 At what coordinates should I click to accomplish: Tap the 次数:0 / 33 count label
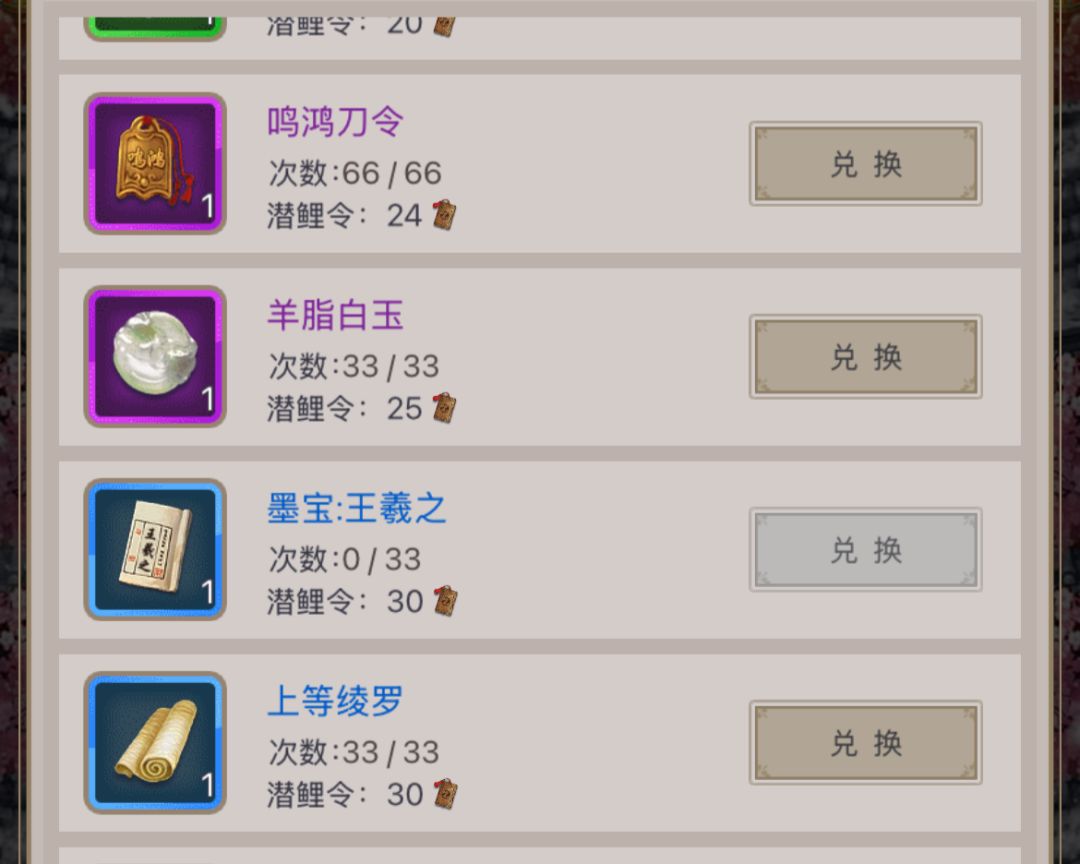[x=344, y=559]
